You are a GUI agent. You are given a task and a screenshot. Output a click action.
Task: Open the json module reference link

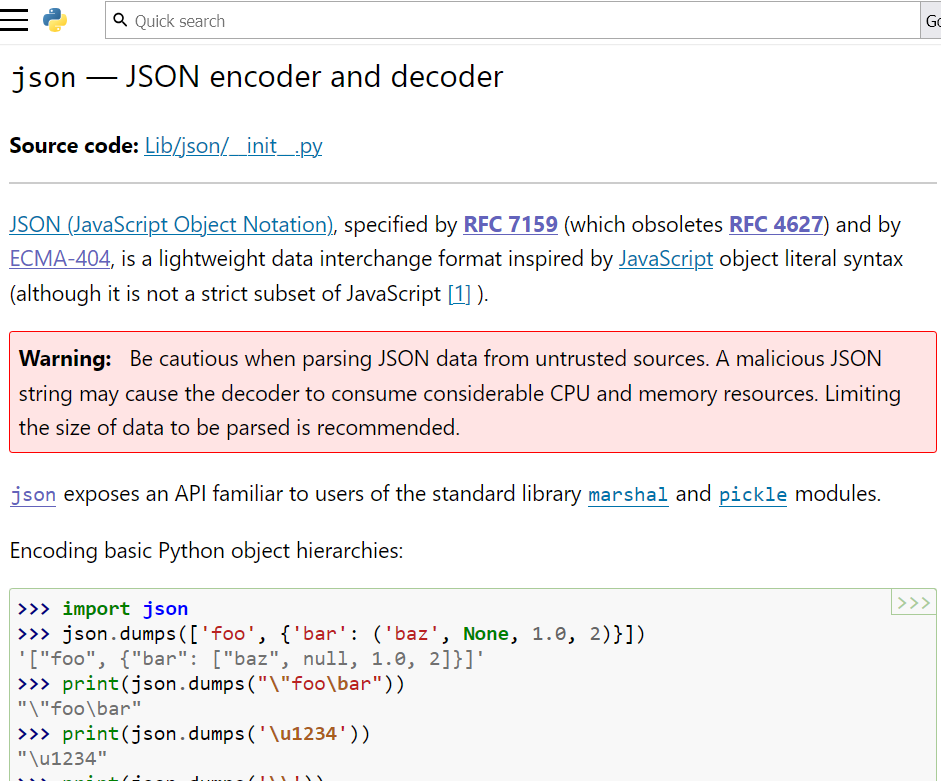pos(33,494)
